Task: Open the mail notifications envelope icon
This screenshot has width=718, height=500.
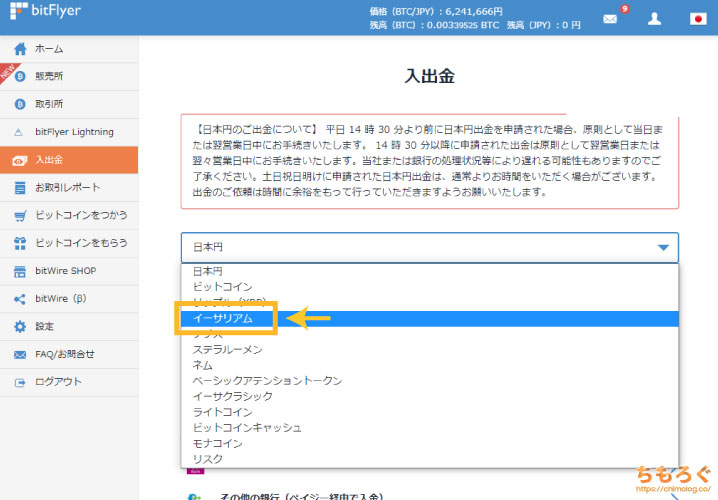Action: [x=610, y=19]
